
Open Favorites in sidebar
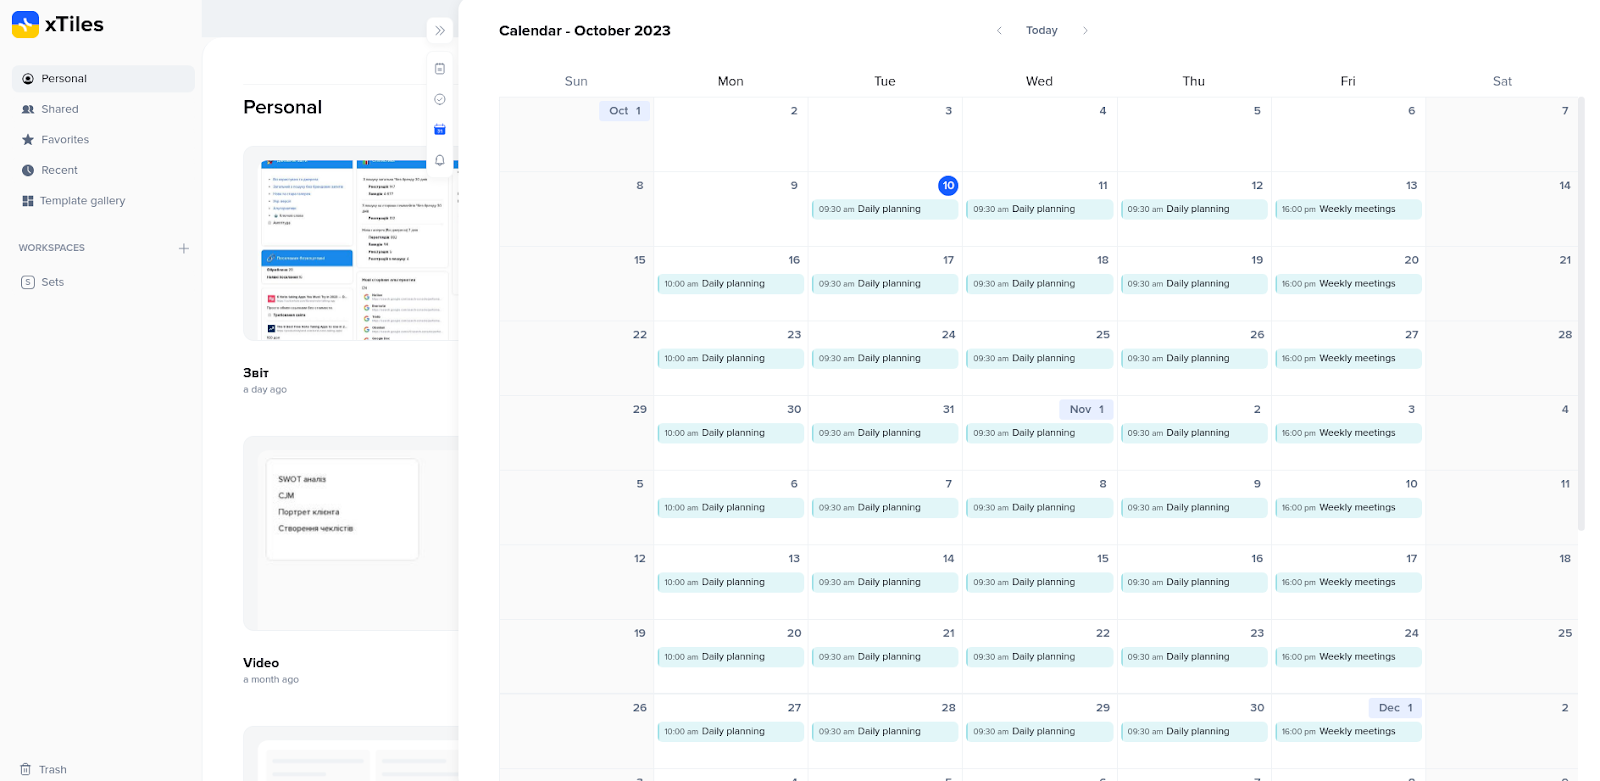click(103, 140)
